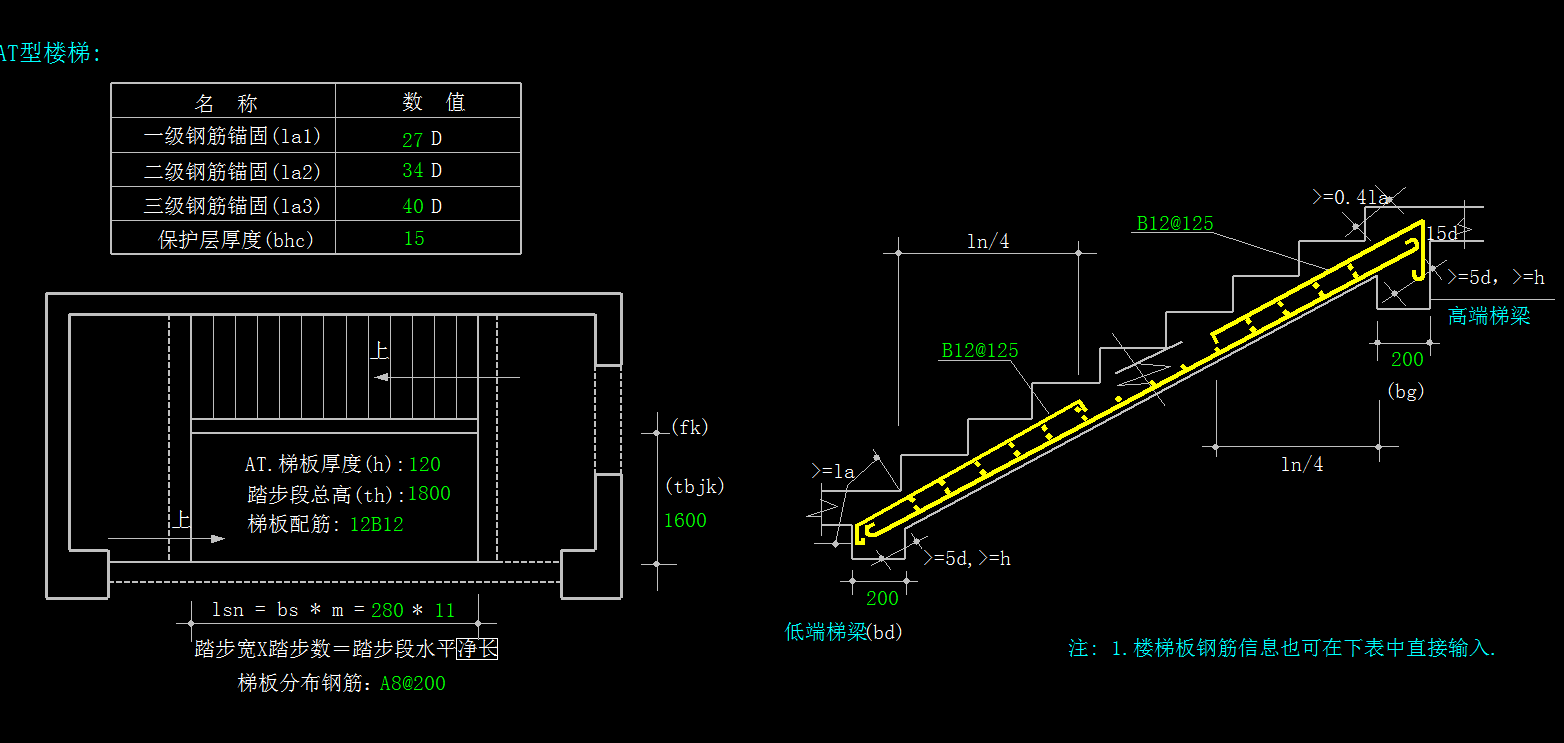This screenshot has width=1564, height=743.
Task: Click the high-end beam width 200
Action: 1407,359
